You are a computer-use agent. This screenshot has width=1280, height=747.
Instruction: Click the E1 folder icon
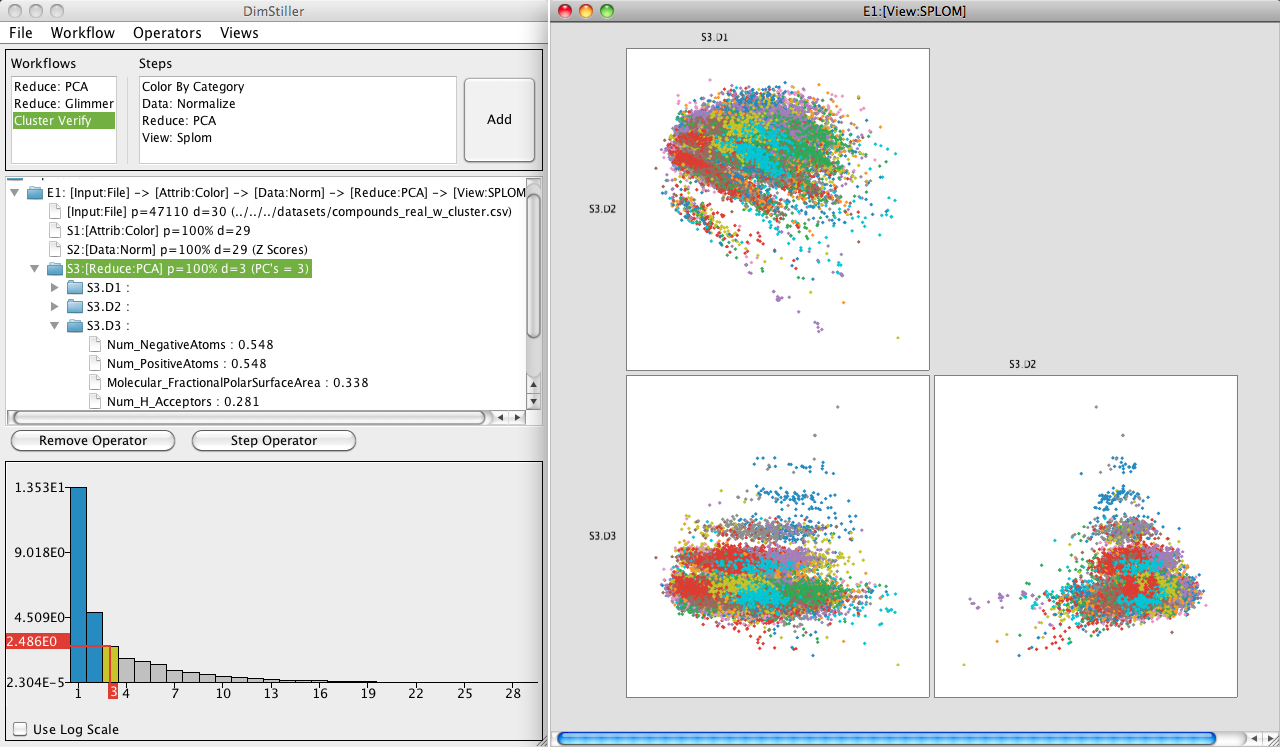pyautogui.click(x=35, y=192)
